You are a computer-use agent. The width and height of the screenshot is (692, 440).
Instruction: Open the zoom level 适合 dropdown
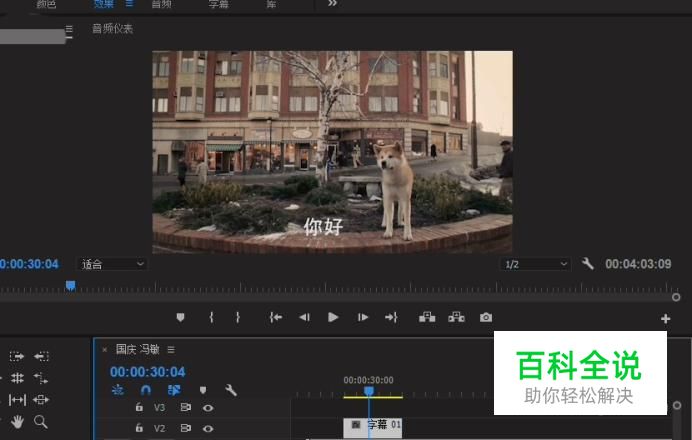point(112,264)
